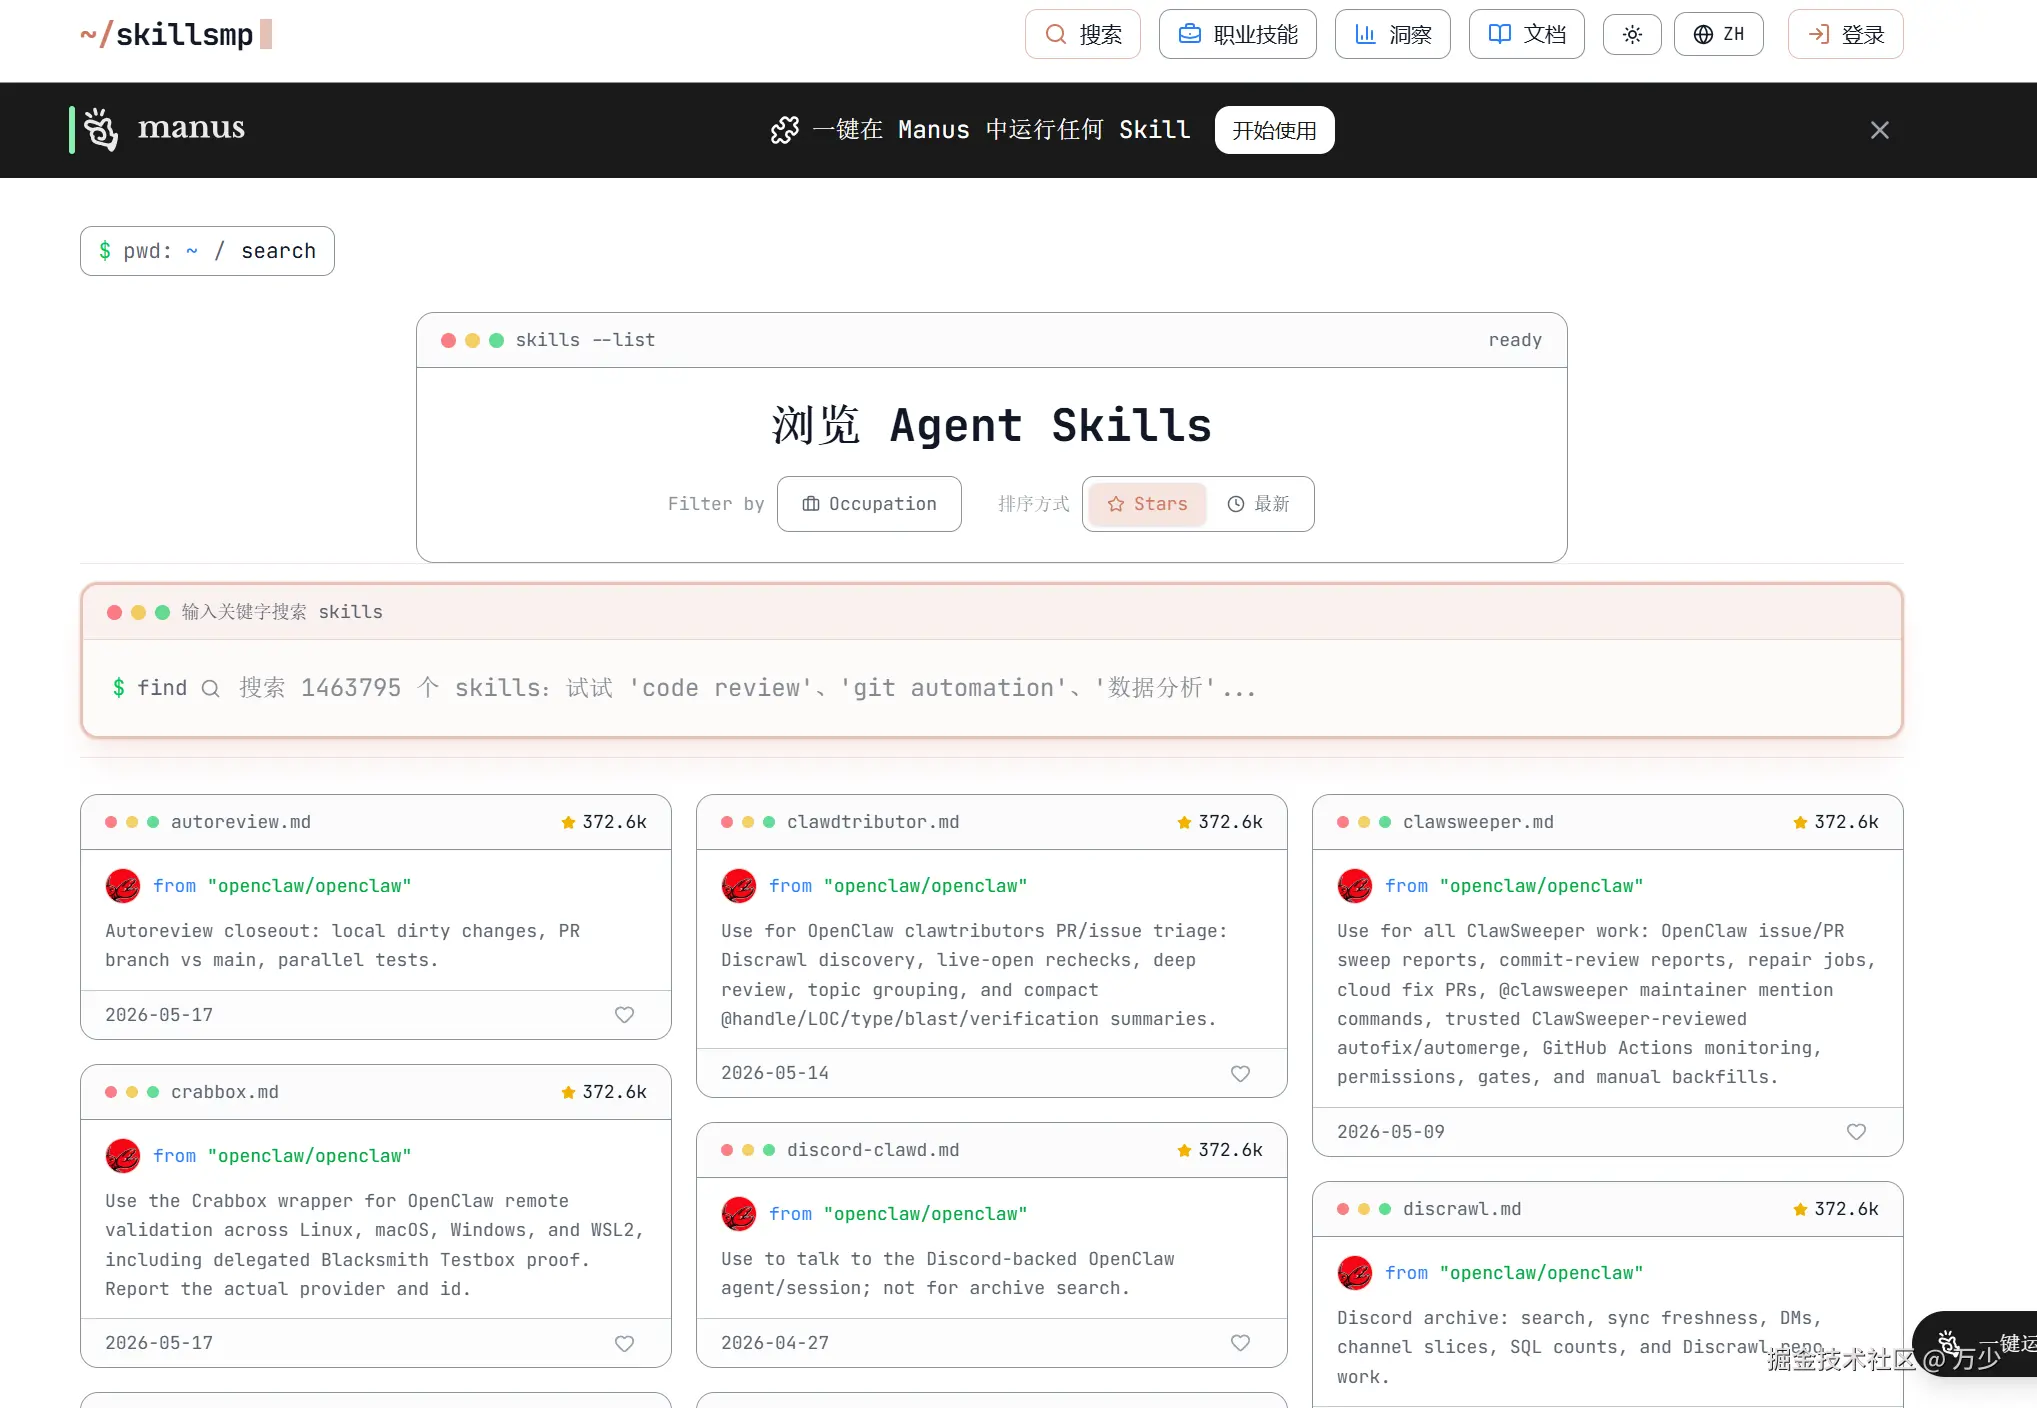Click the star icon on crabbox.md card
2037x1408 pixels.
568,1092
